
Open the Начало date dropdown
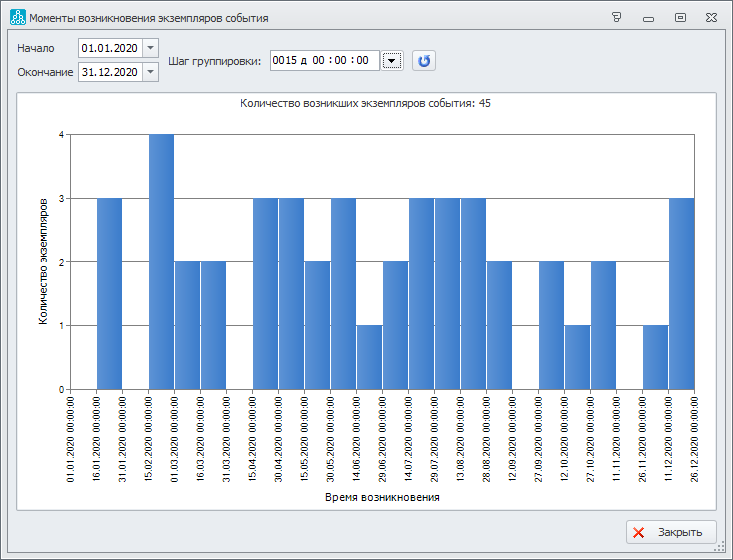click(150, 48)
